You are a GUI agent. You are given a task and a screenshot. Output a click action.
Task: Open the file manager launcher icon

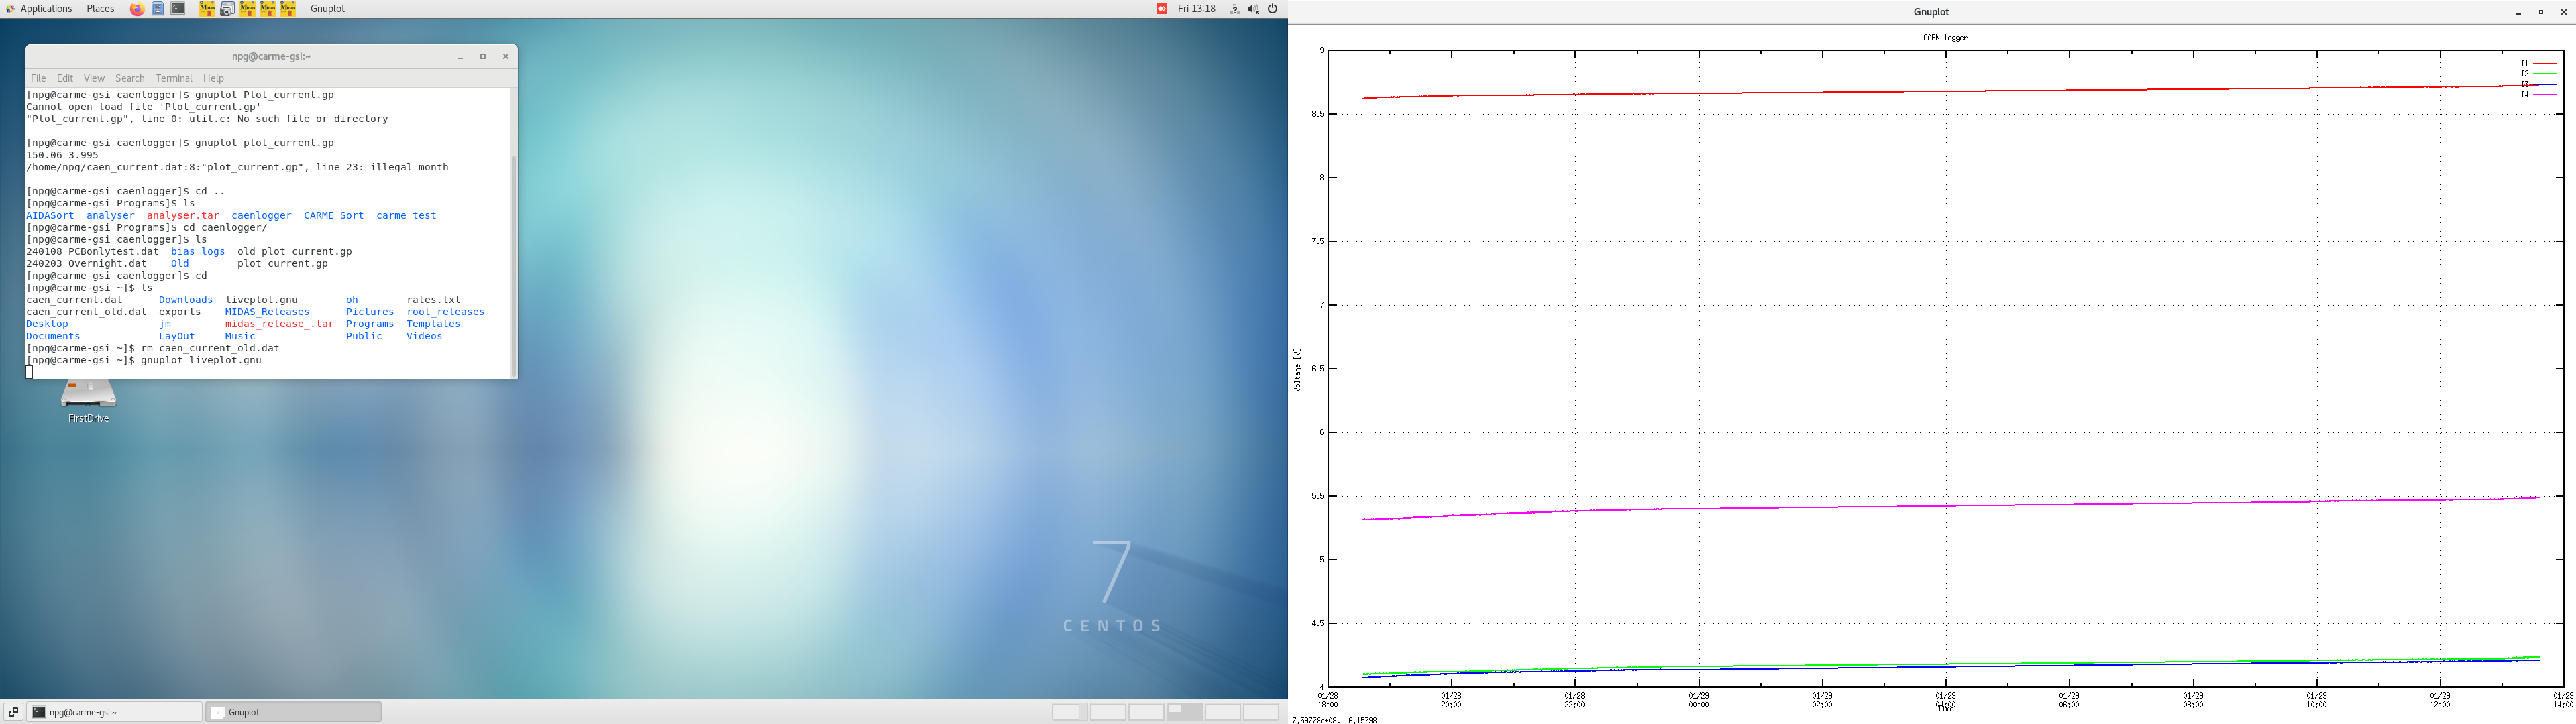pos(158,9)
